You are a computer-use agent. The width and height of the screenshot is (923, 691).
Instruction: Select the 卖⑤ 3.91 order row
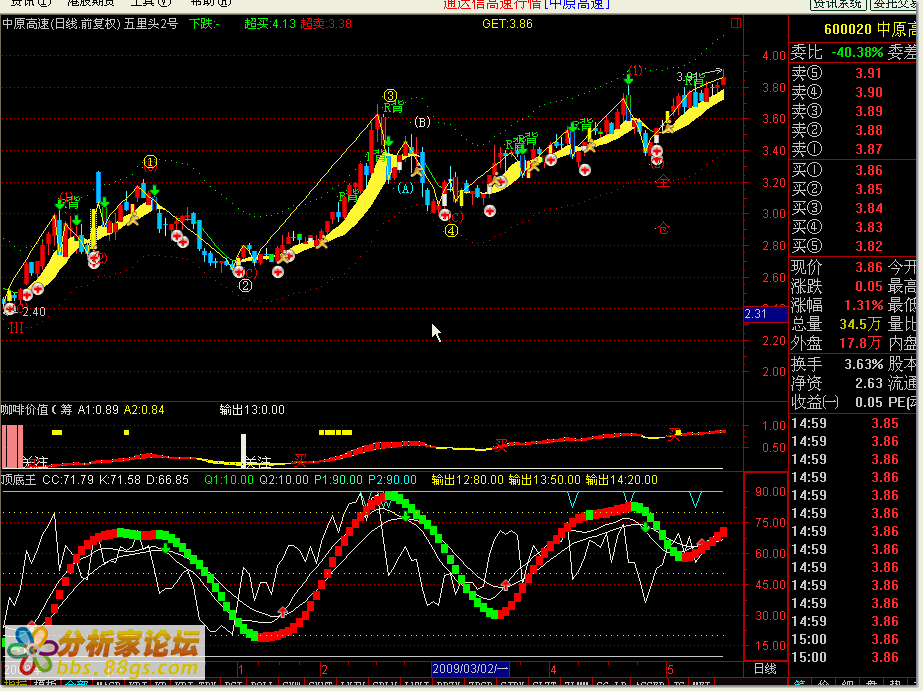point(854,74)
